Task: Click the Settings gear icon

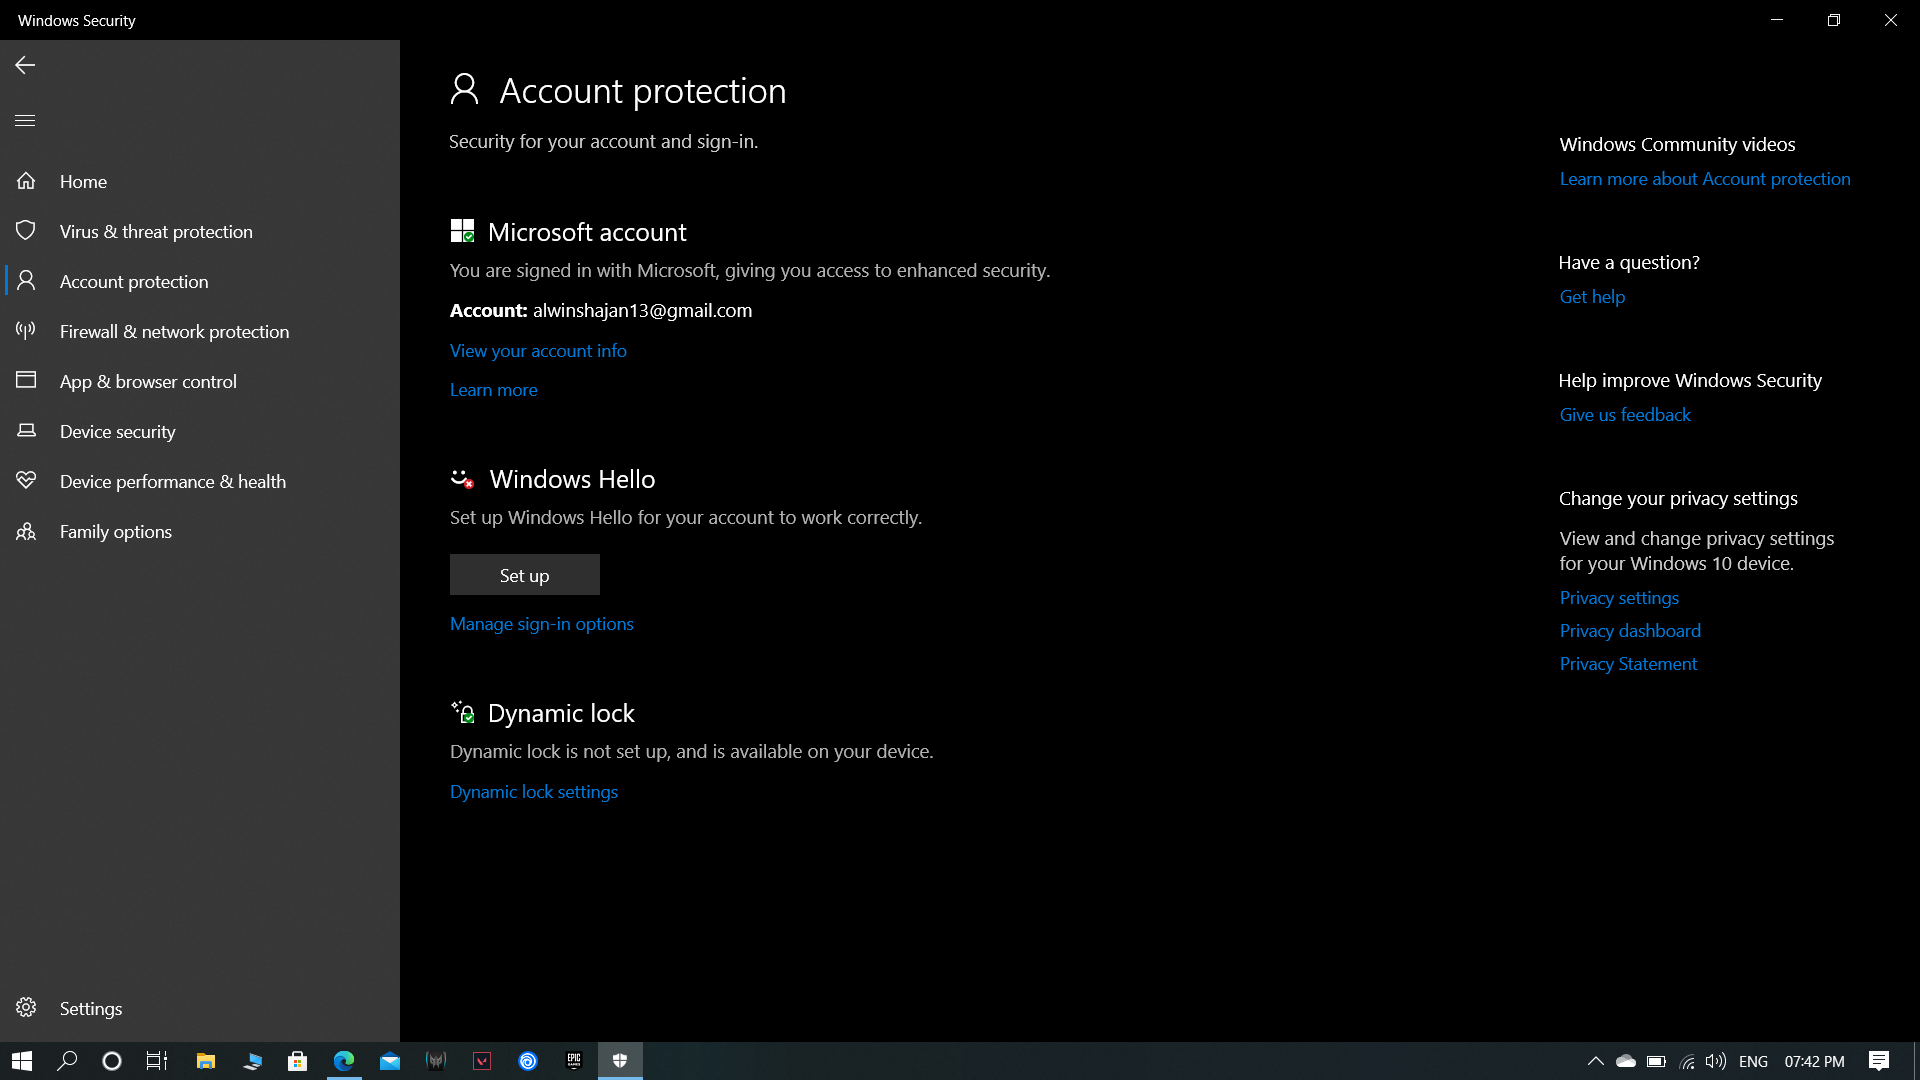Action: pyautogui.click(x=26, y=1007)
